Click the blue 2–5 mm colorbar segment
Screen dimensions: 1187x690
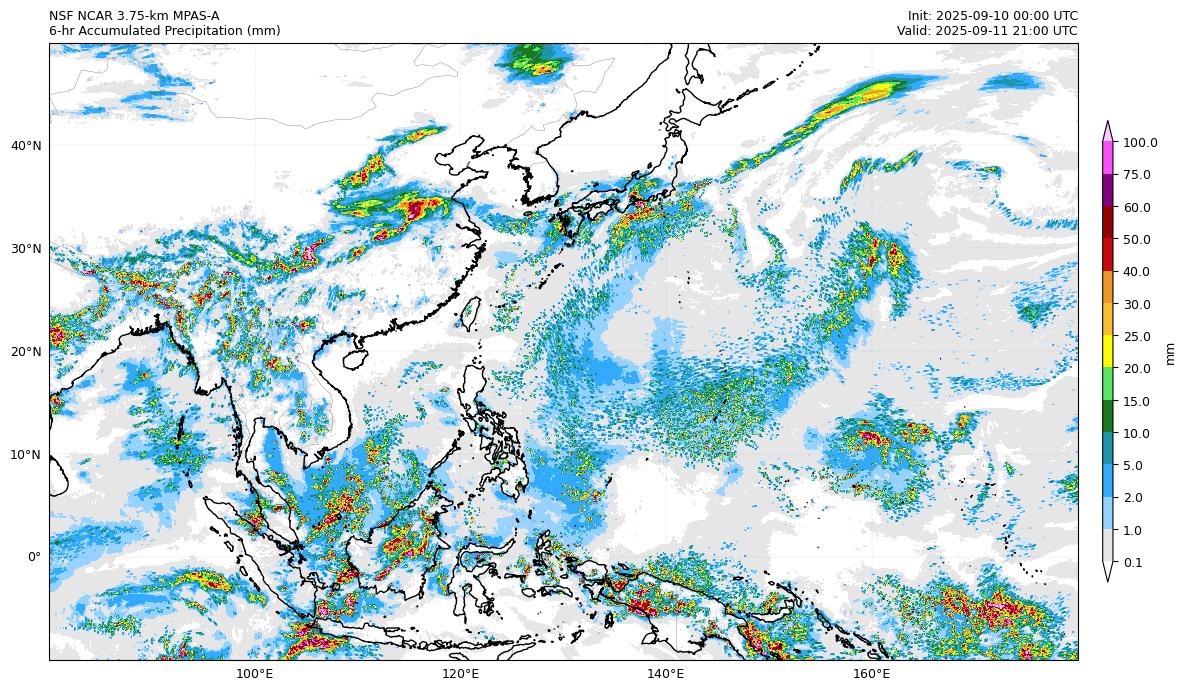pyautogui.click(x=1108, y=481)
